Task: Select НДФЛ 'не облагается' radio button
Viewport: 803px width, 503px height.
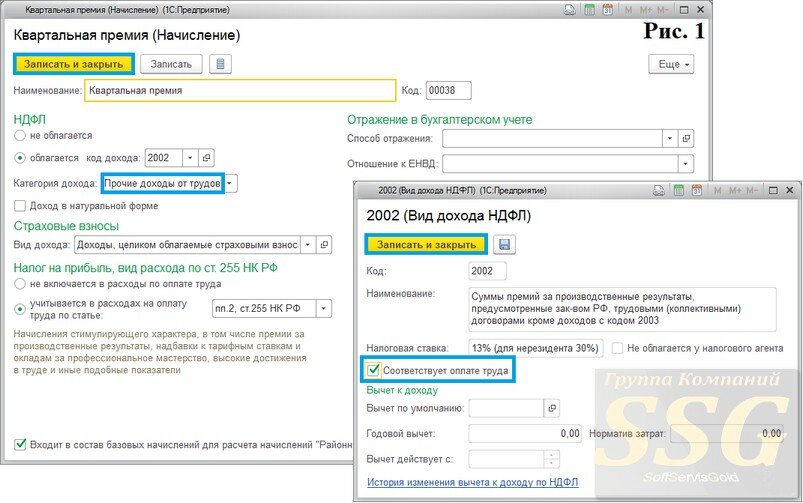Action: (x=19, y=136)
